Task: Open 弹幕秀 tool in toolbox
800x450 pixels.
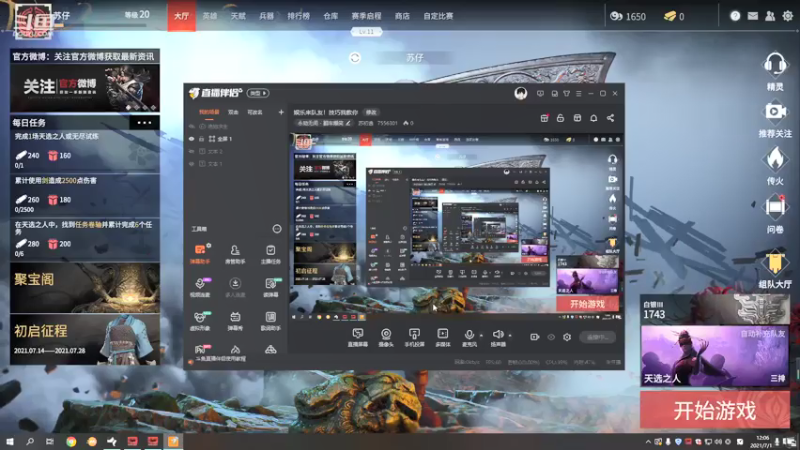Action: click(235, 321)
